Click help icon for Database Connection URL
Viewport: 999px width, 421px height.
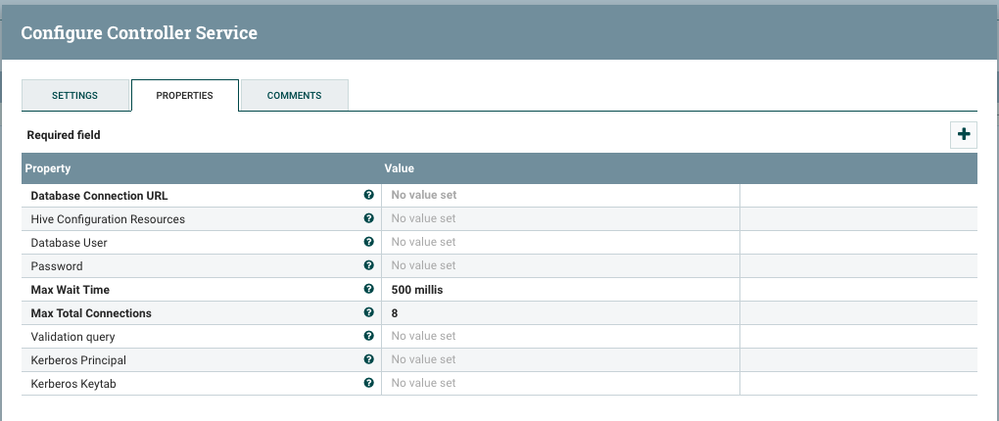tap(369, 195)
